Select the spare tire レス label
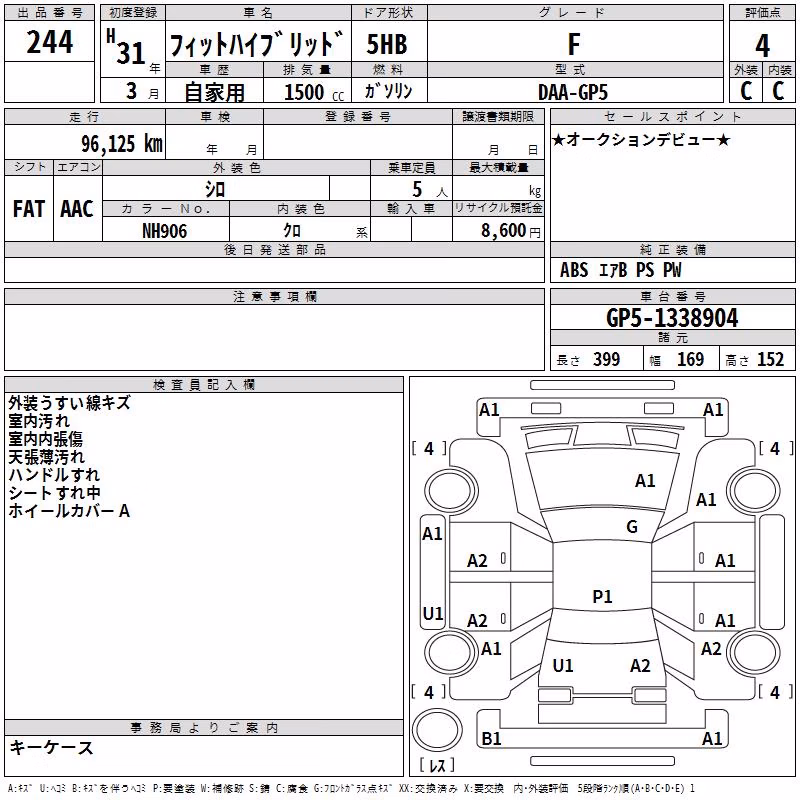This screenshot has width=800, height=800. 437,765
